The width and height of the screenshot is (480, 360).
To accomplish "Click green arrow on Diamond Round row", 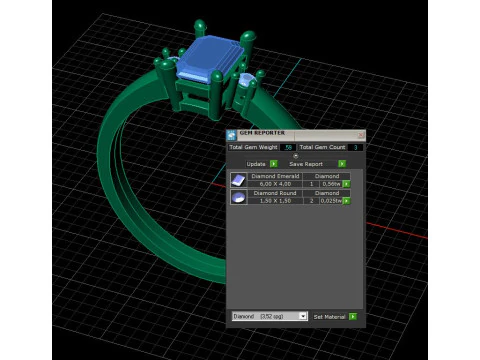I will [346, 201].
